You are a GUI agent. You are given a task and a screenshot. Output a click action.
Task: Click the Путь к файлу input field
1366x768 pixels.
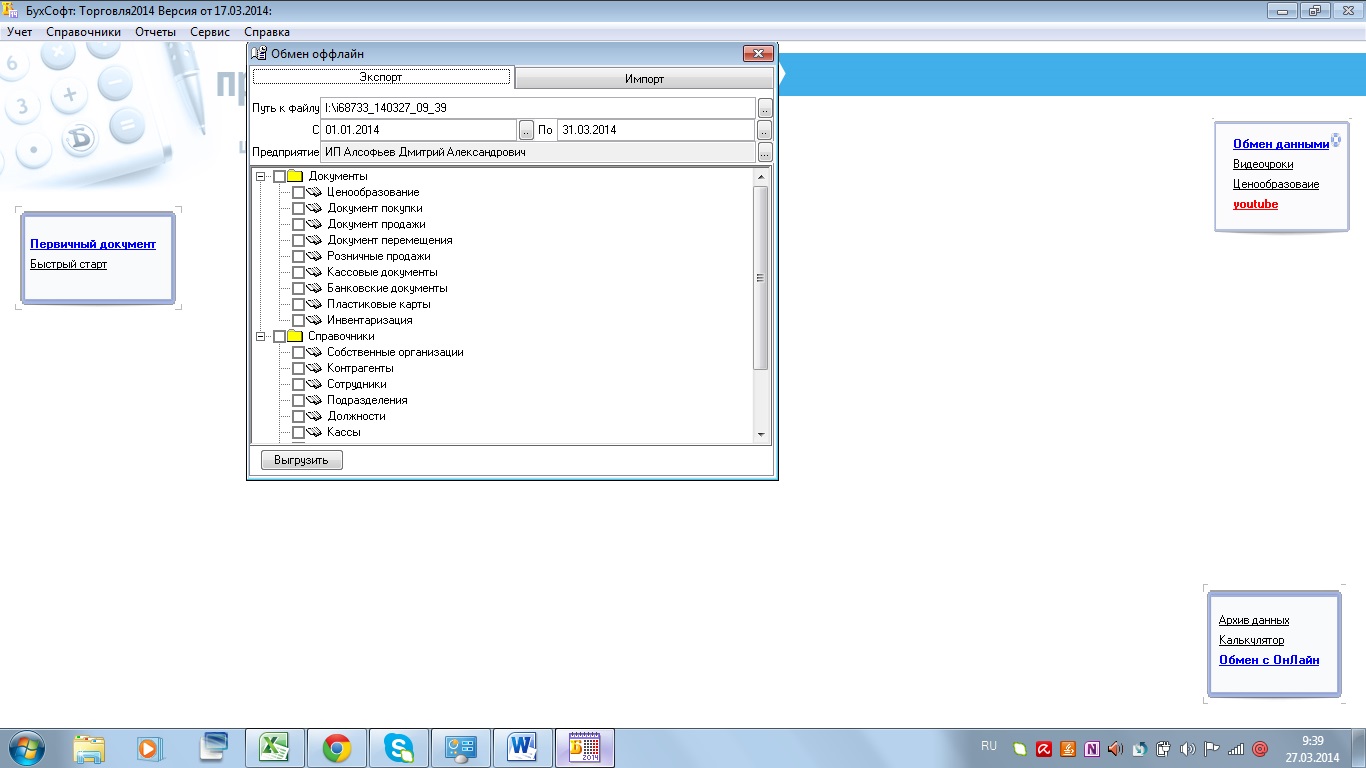point(537,107)
